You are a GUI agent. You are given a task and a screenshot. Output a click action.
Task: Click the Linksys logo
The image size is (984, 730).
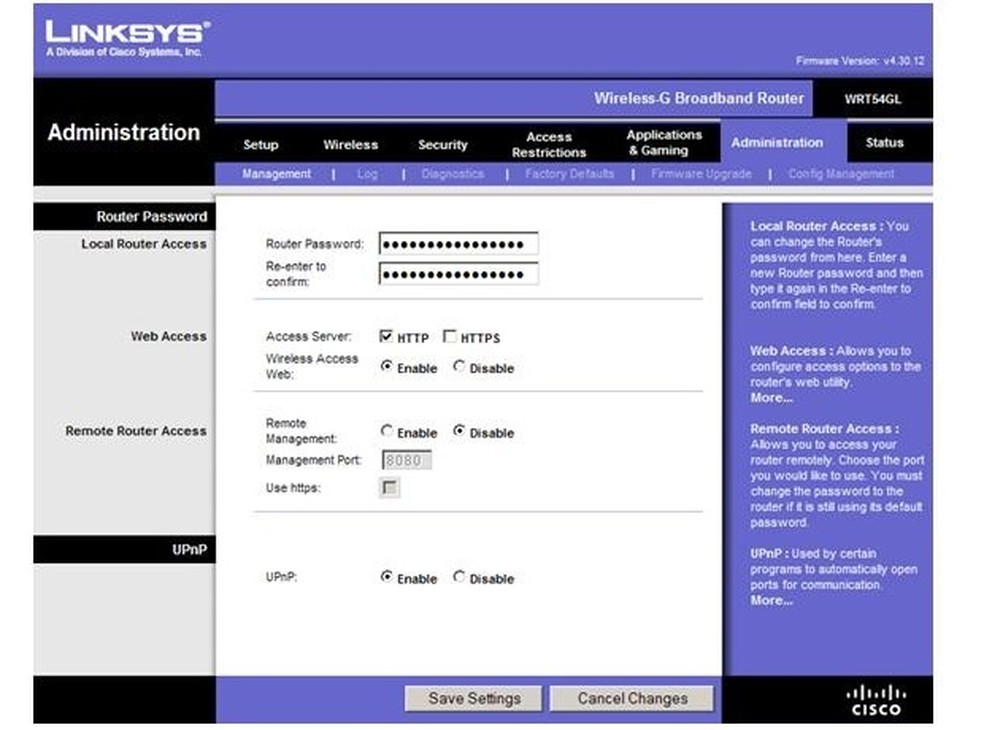click(127, 38)
